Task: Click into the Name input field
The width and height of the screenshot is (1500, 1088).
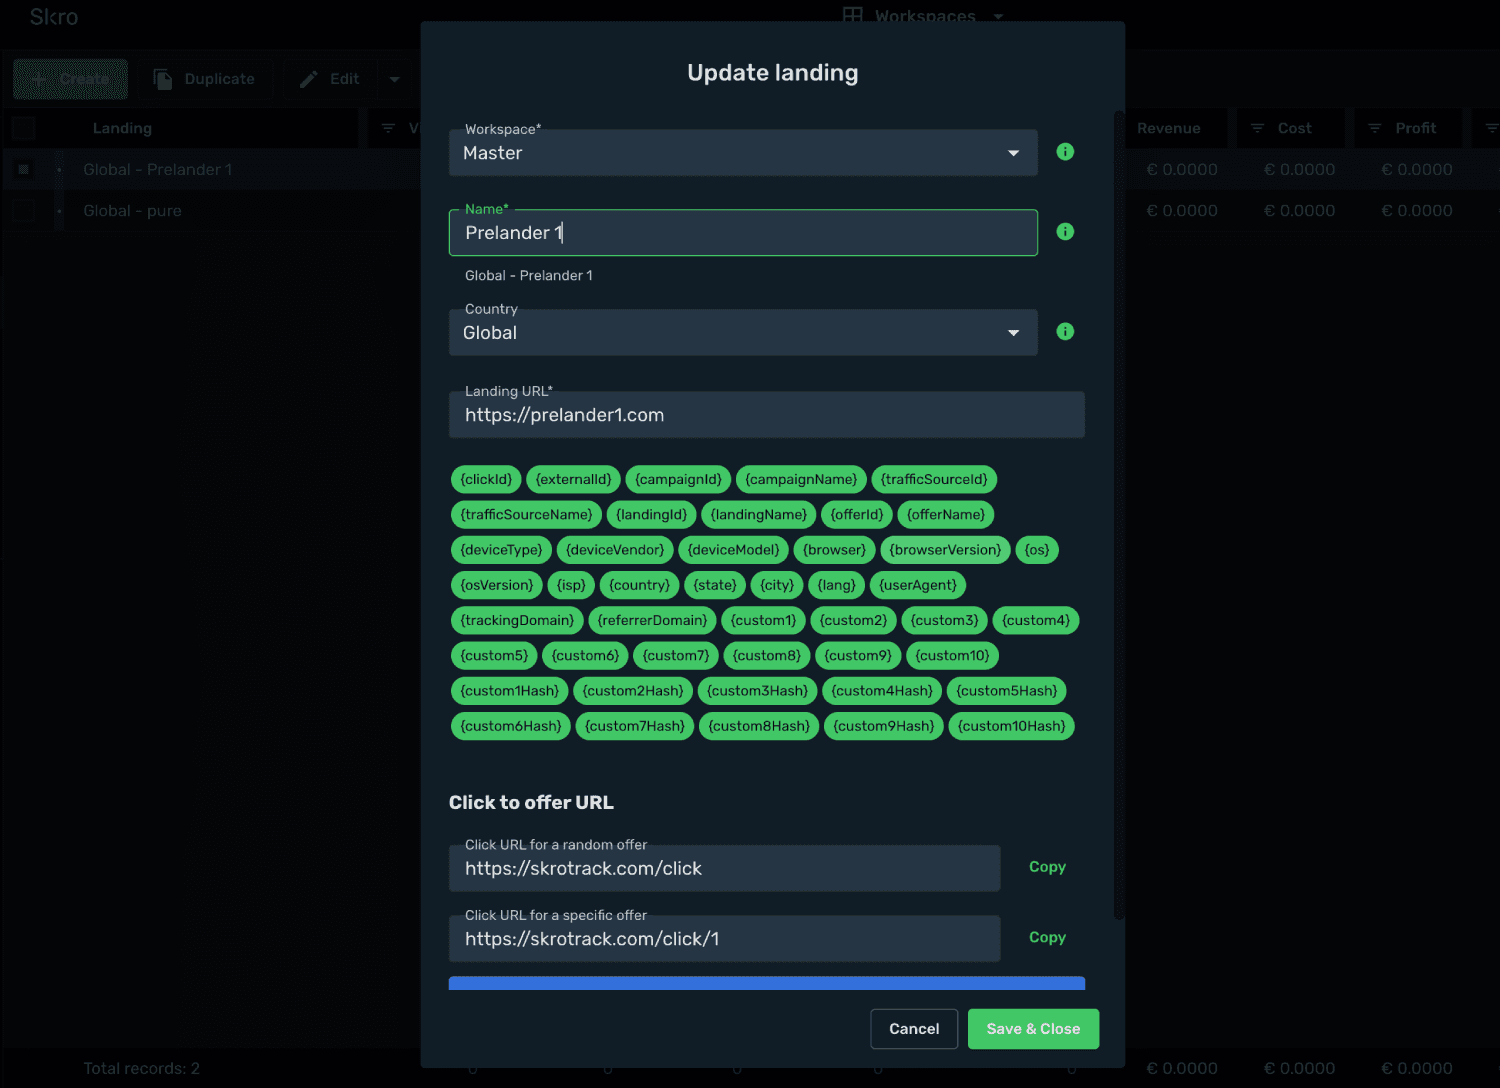Action: tap(743, 233)
